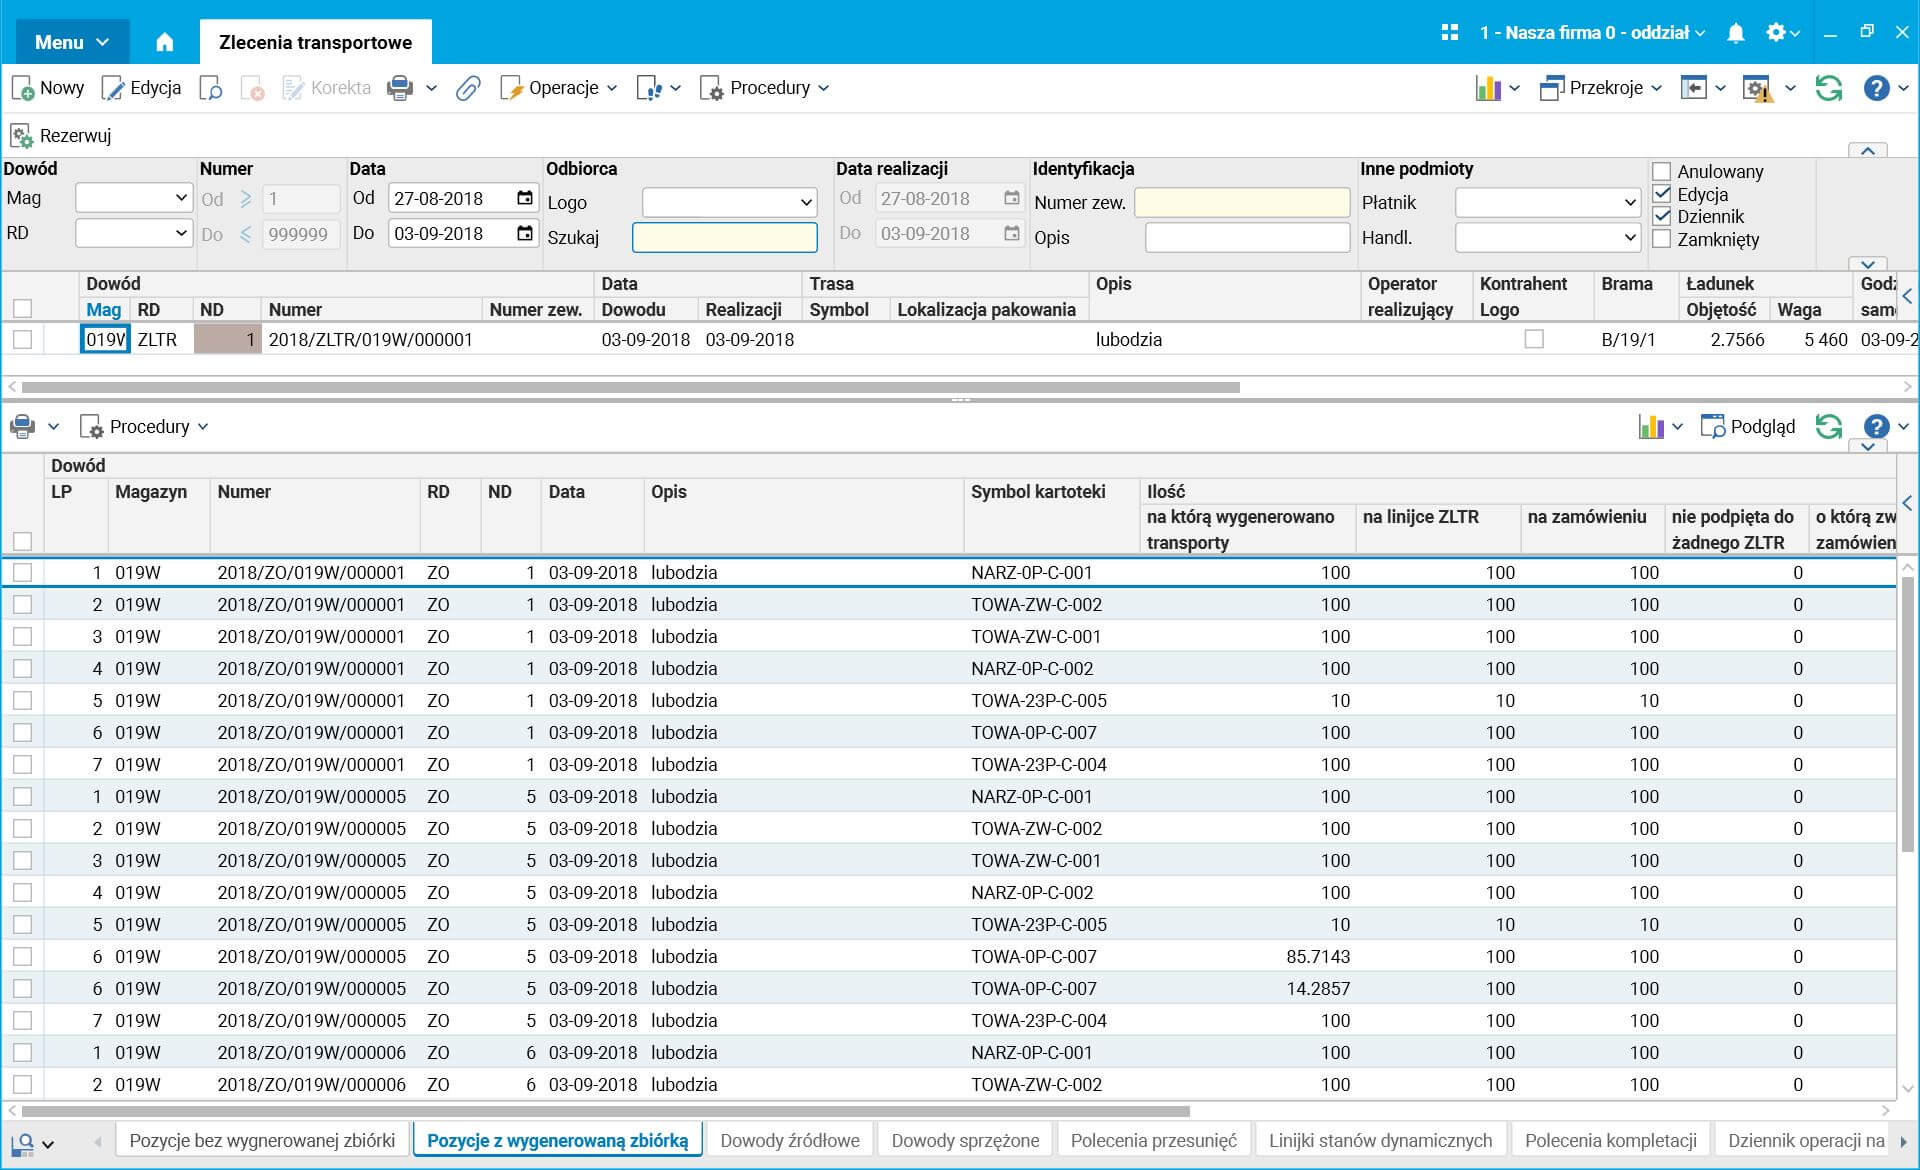Click the printer icon in top toolbar
Viewport: 1920px width, 1170px height.
coord(400,88)
